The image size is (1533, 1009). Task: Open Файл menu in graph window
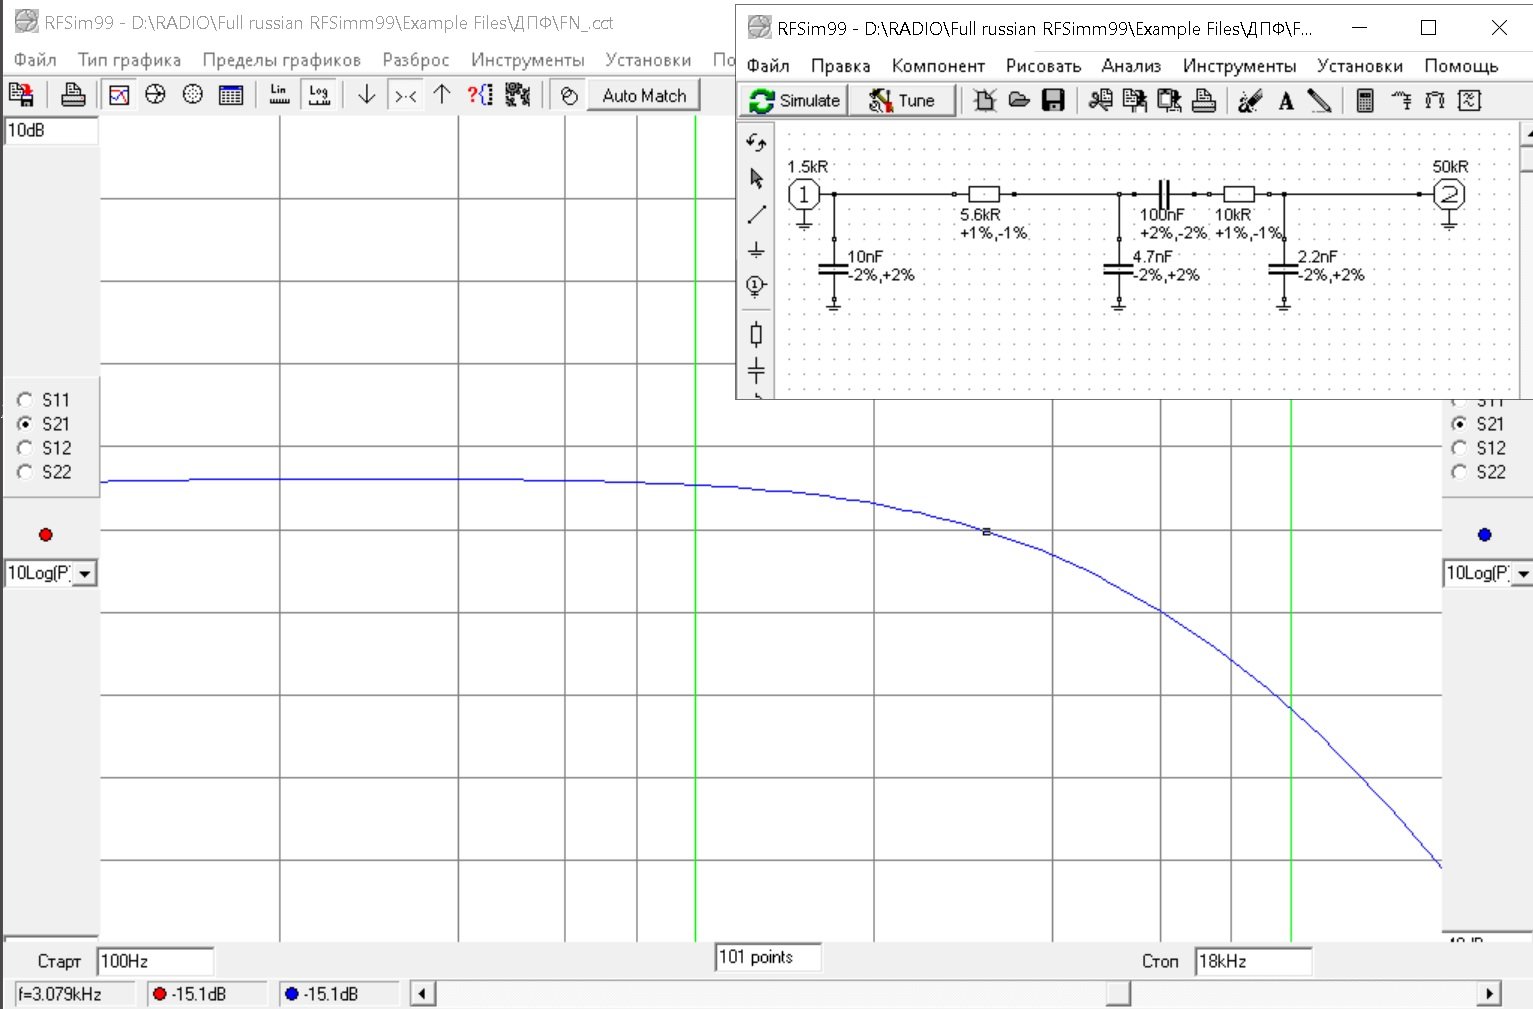pyautogui.click(x=35, y=60)
